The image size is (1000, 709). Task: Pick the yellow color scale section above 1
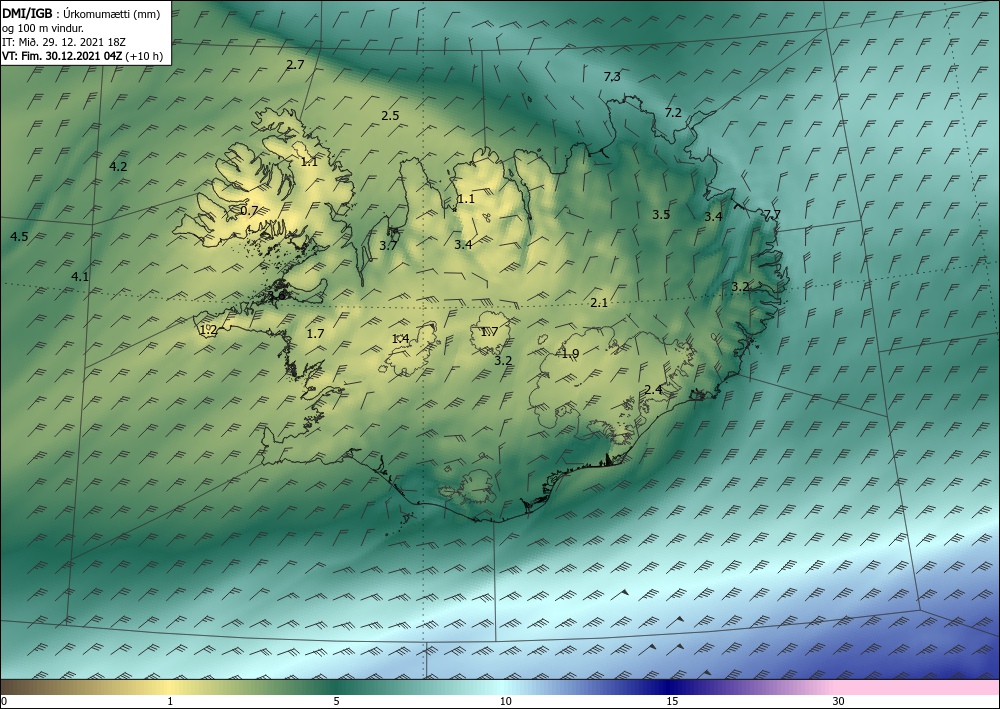[170, 688]
